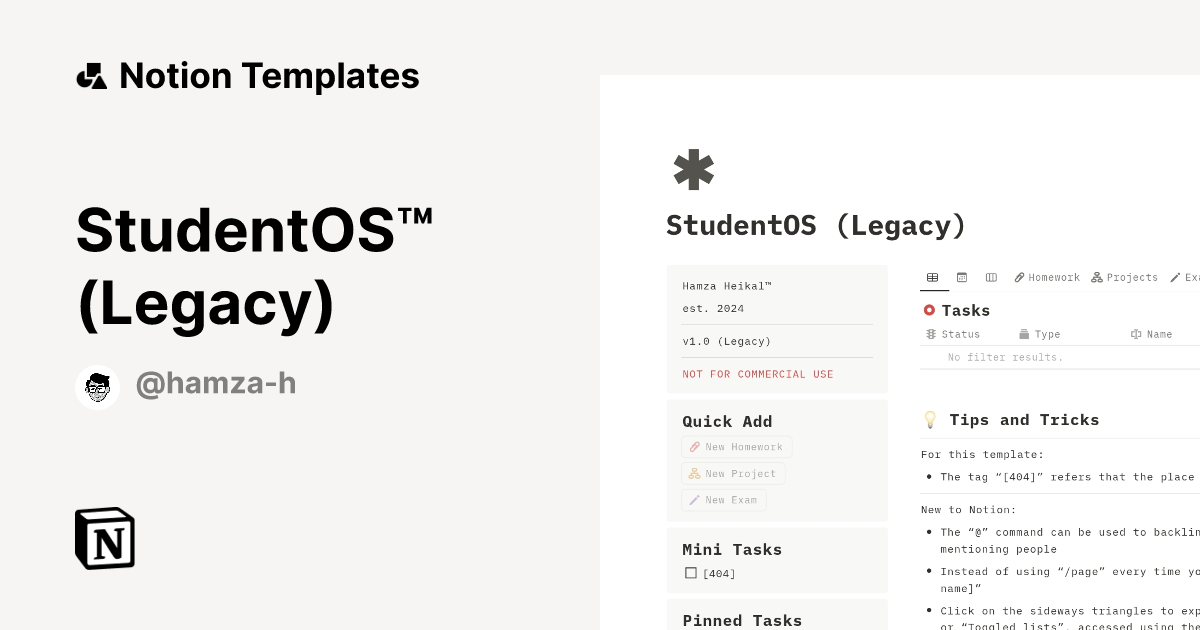The image size is (1200, 630).
Task: Open the Projects view tab
Action: (x=1124, y=277)
